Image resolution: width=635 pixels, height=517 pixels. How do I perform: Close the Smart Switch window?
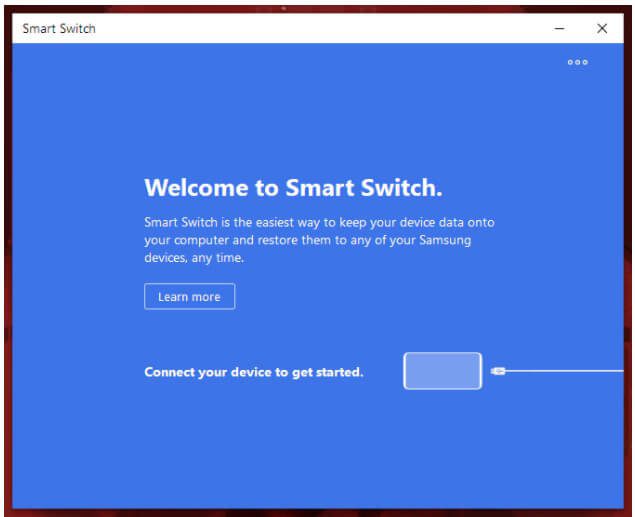(x=602, y=28)
